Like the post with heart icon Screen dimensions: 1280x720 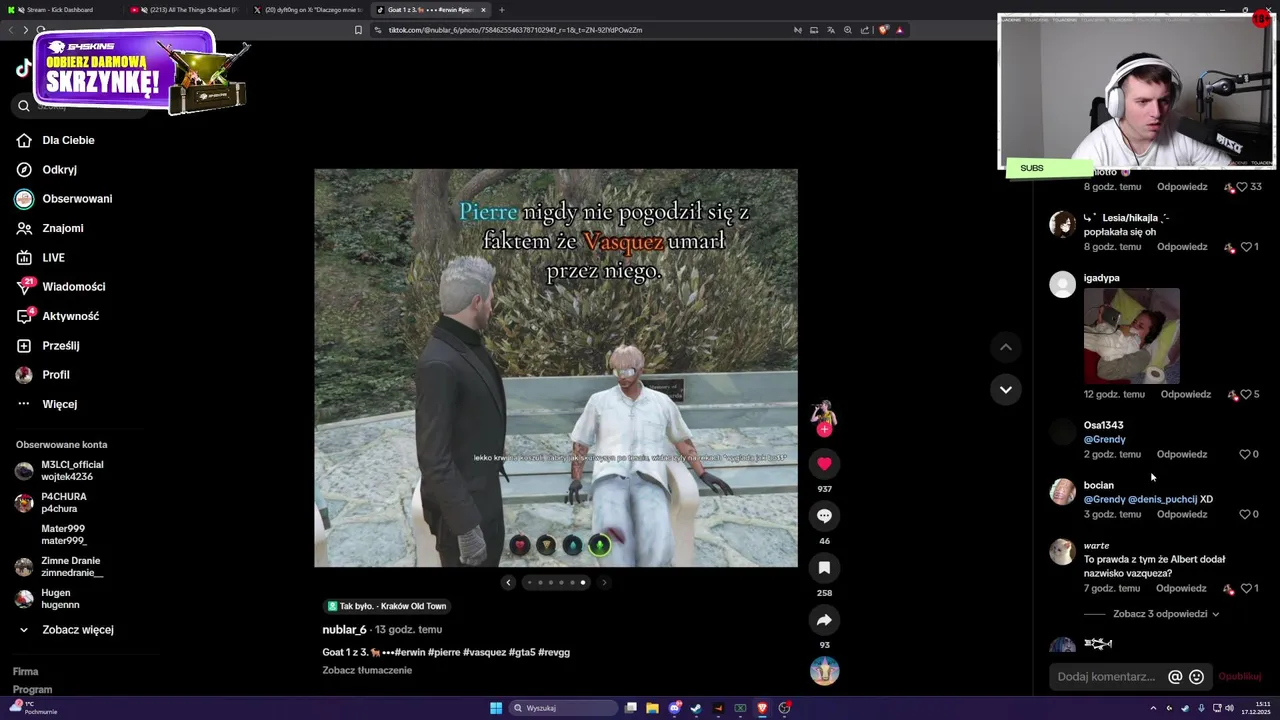(x=824, y=463)
